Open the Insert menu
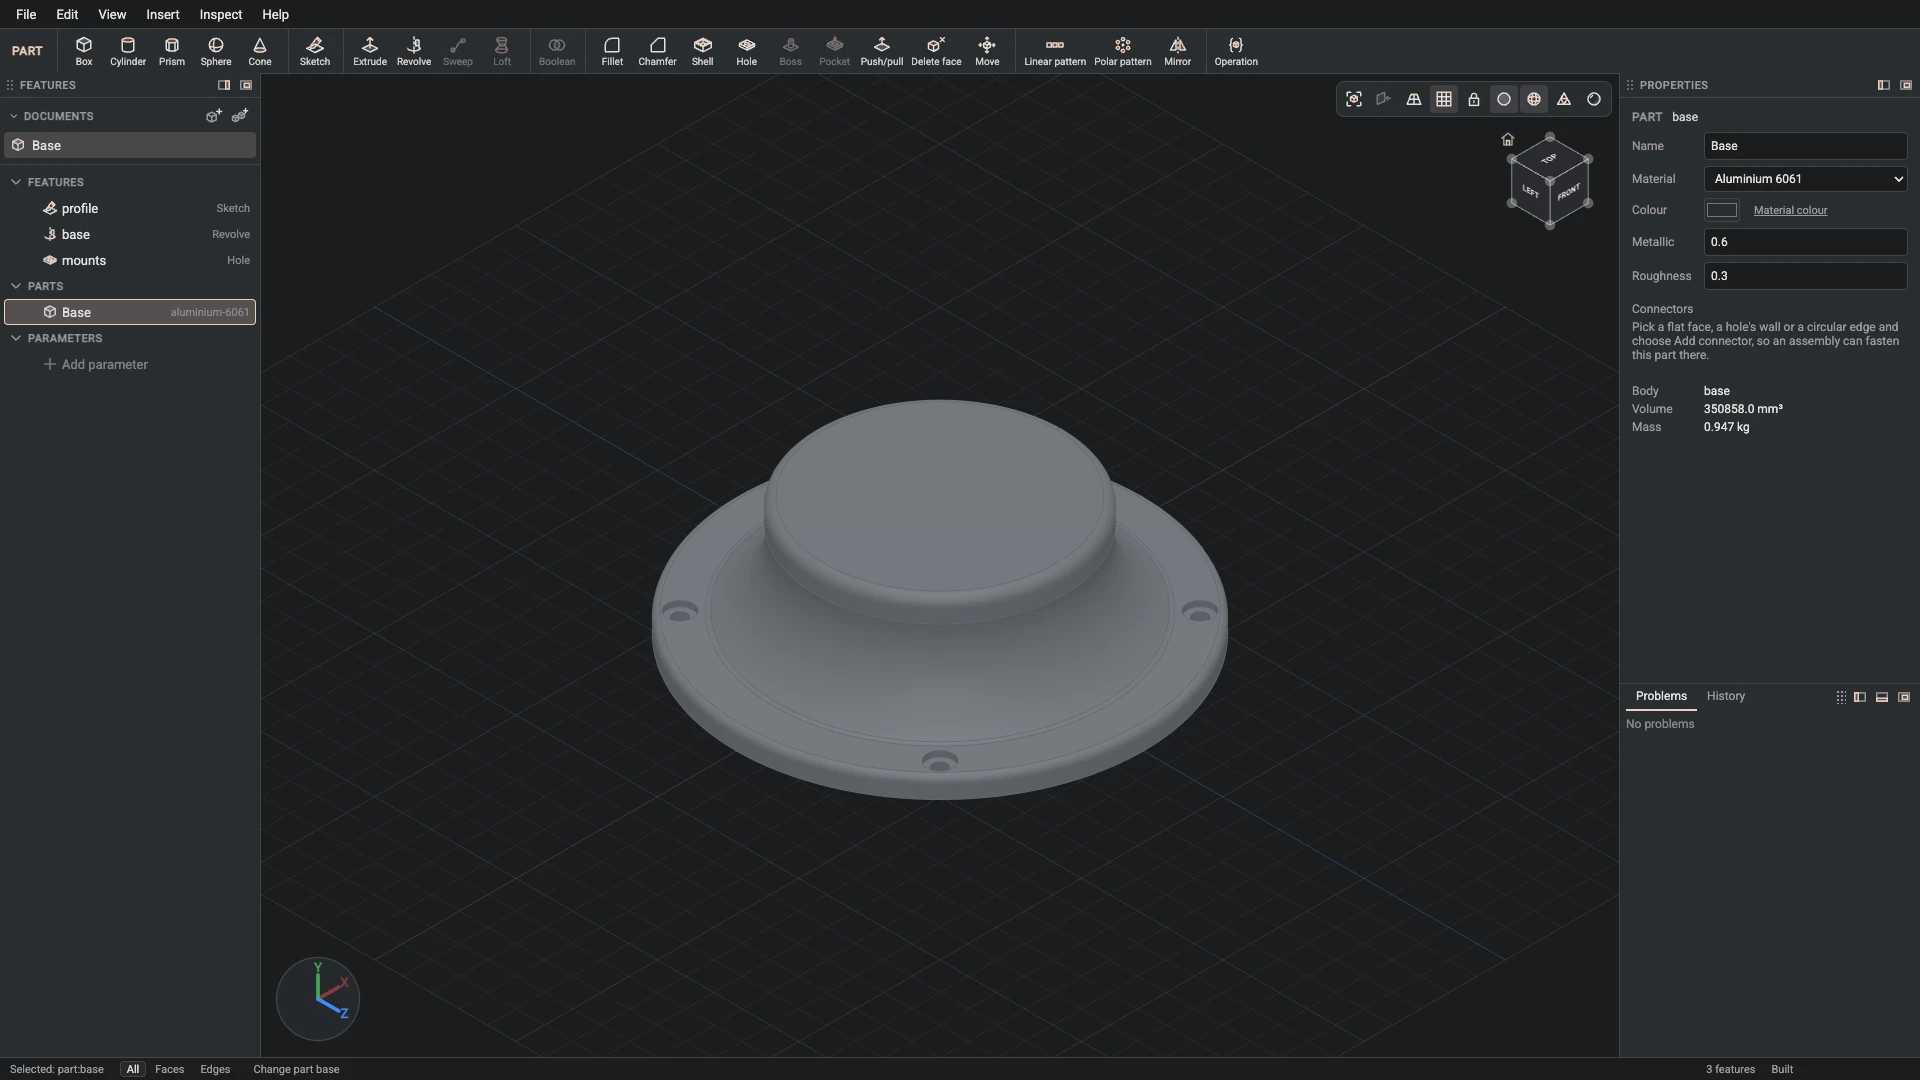The image size is (1920, 1080). pyautogui.click(x=163, y=14)
